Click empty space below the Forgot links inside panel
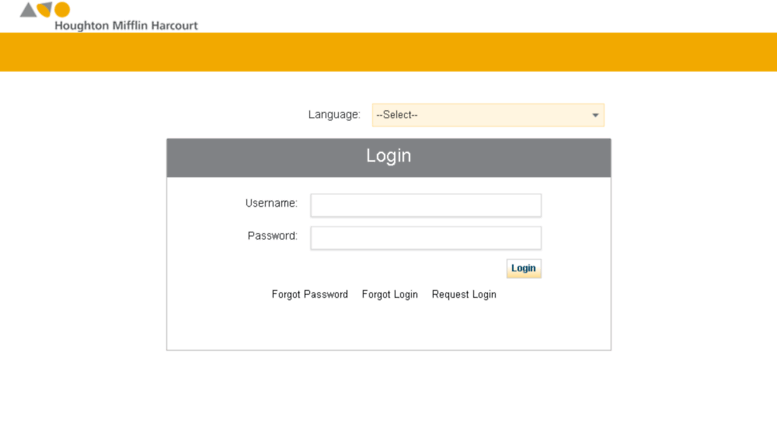The image size is (777, 423). tap(388, 326)
